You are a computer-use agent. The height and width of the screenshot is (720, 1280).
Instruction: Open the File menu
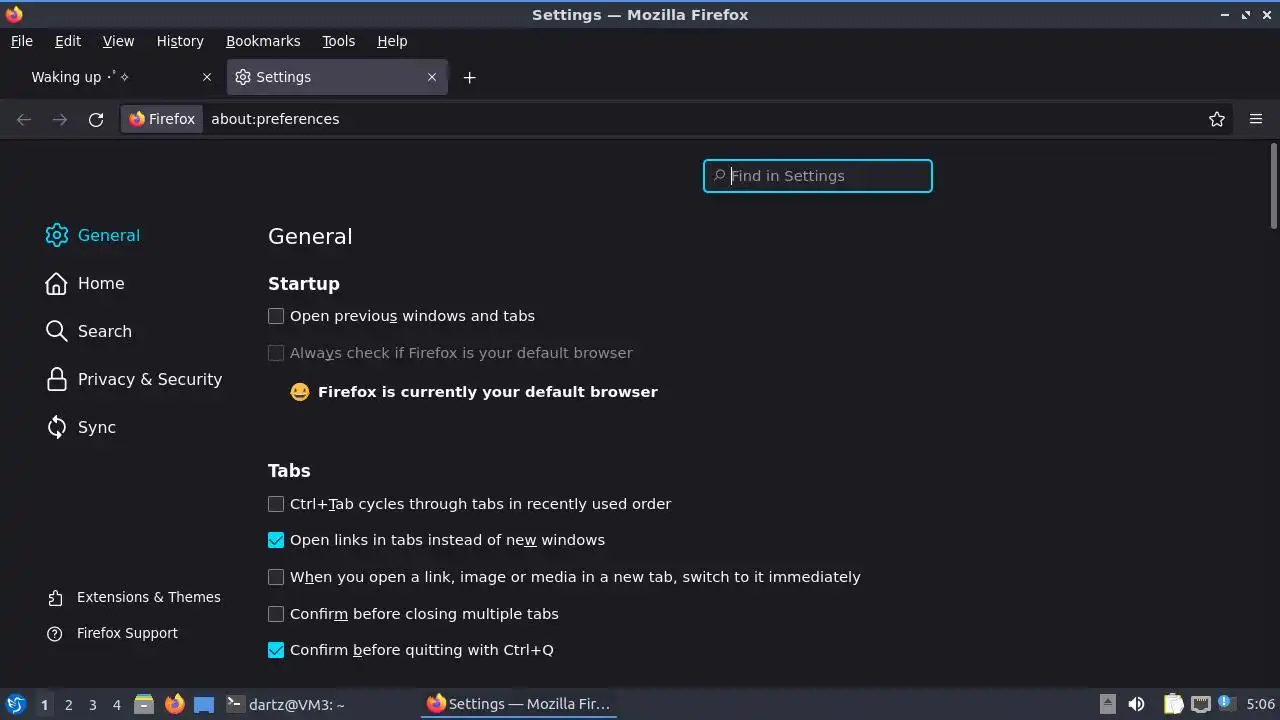click(x=22, y=41)
